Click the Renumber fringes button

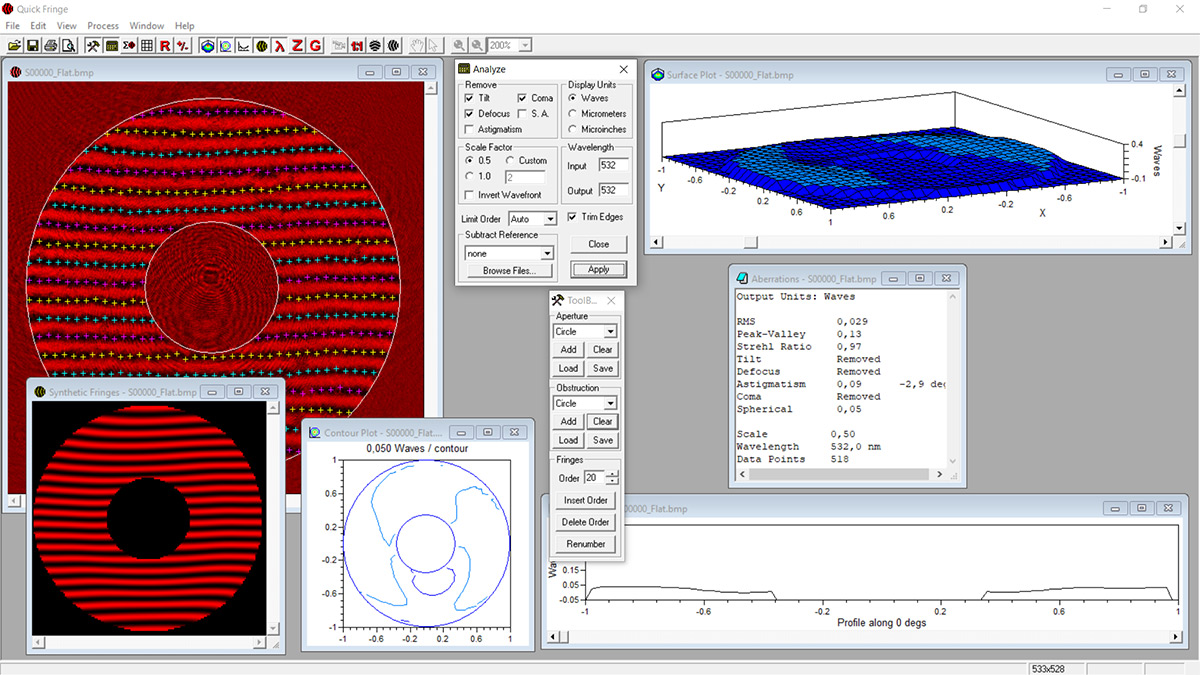[586, 544]
